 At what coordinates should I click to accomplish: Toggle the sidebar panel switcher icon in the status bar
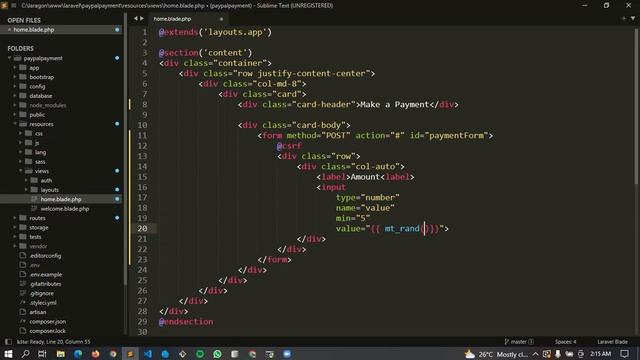point(8,342)
